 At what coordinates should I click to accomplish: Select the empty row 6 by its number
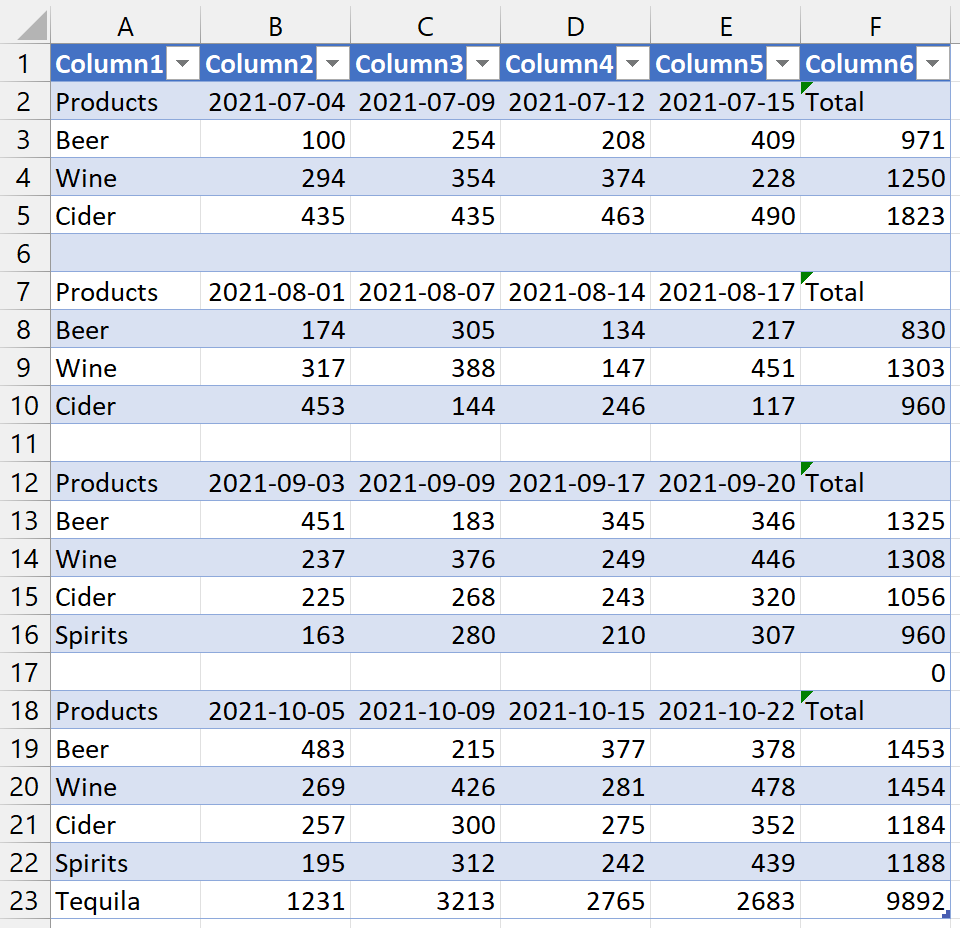pos(24,253)
